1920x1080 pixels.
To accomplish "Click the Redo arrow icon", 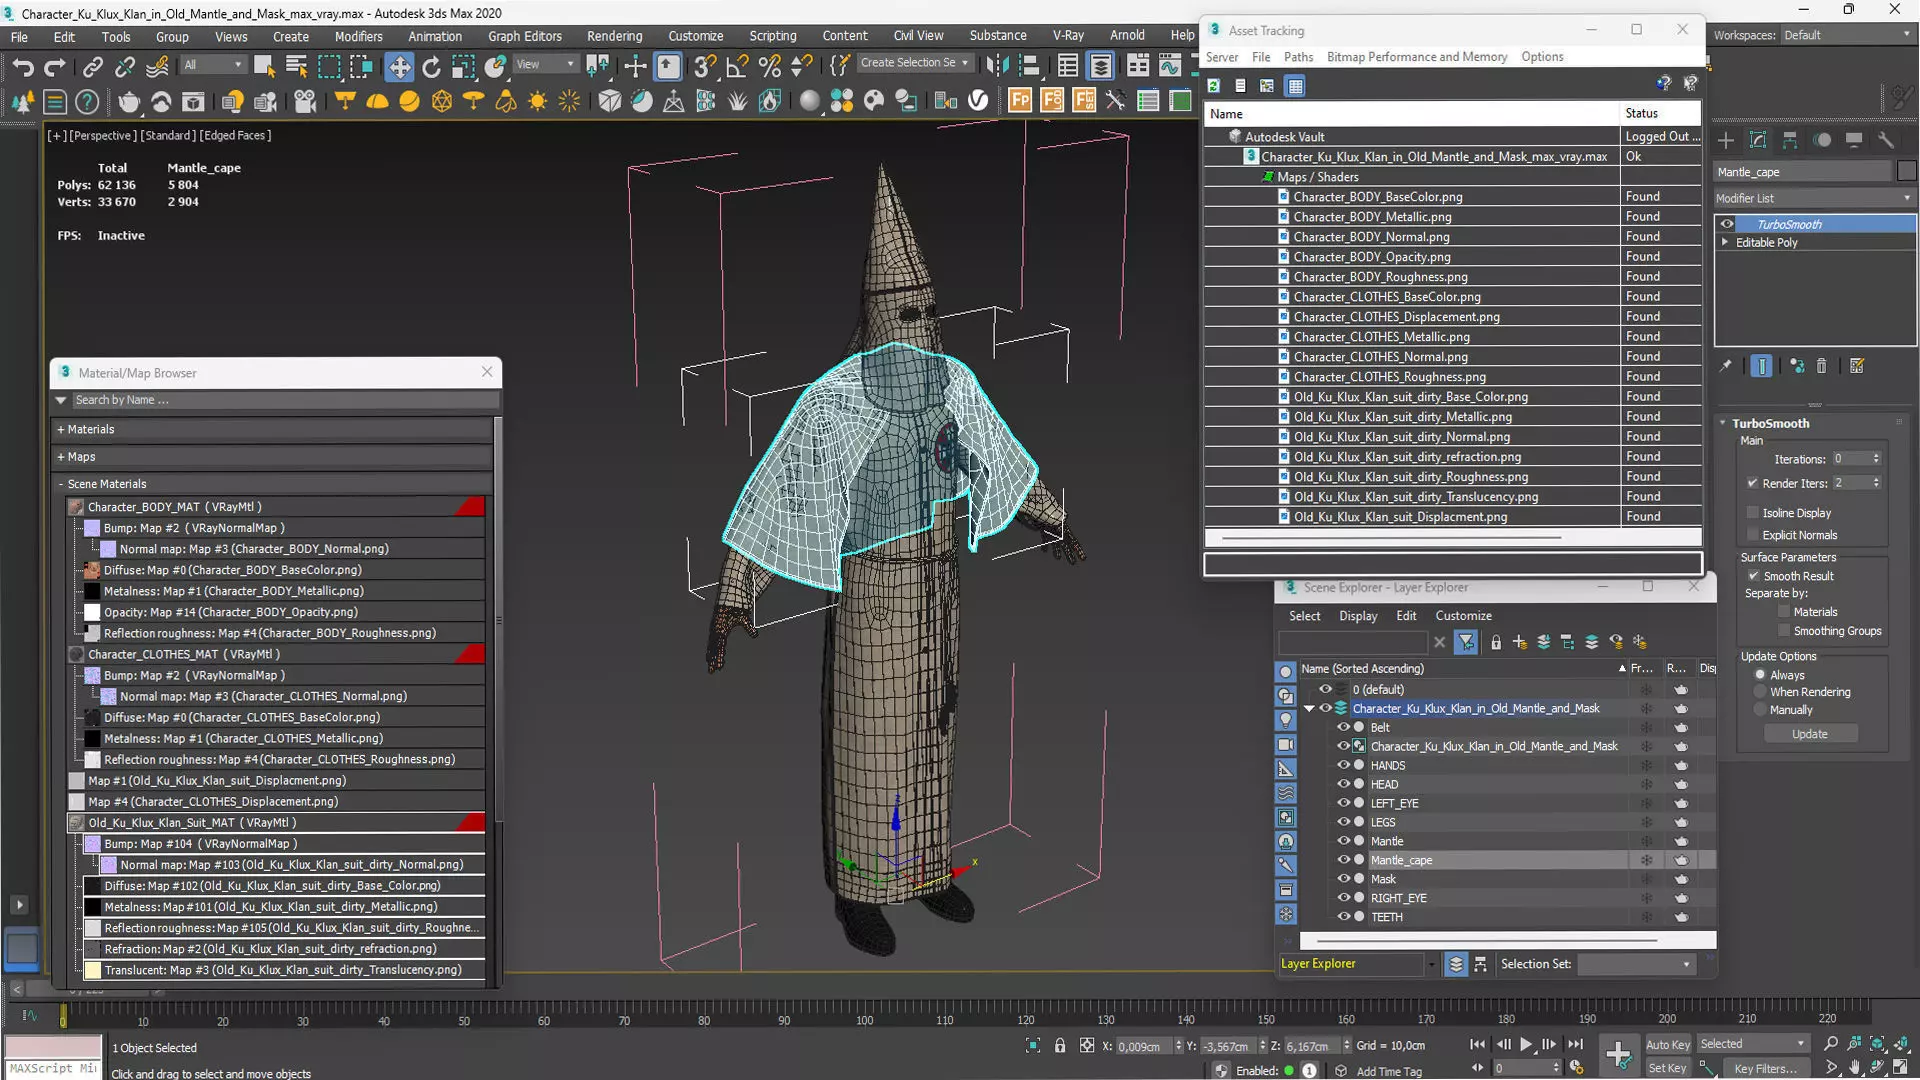I will (x=55, y=67).
